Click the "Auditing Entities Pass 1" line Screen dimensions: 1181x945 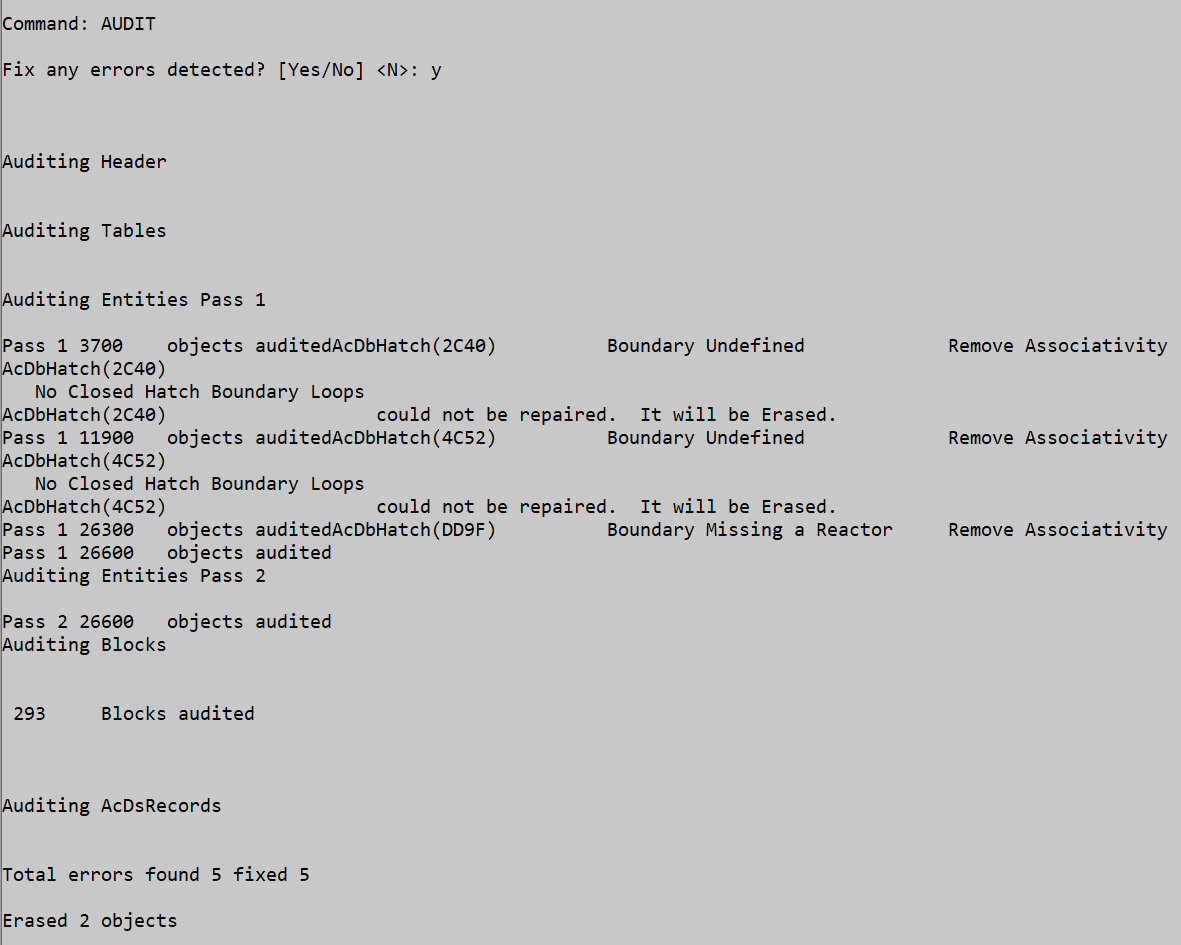[133, 300]
